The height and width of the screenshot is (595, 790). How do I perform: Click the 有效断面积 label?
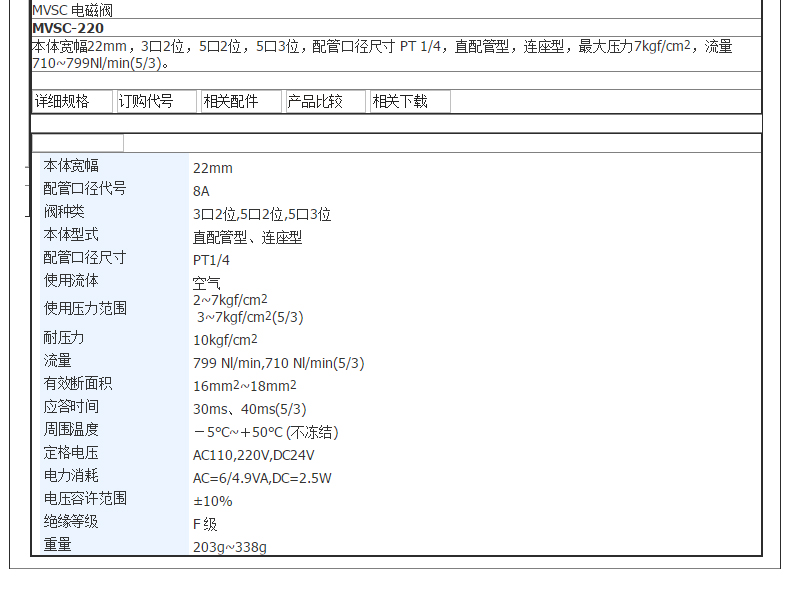click(x=78, y=383)
